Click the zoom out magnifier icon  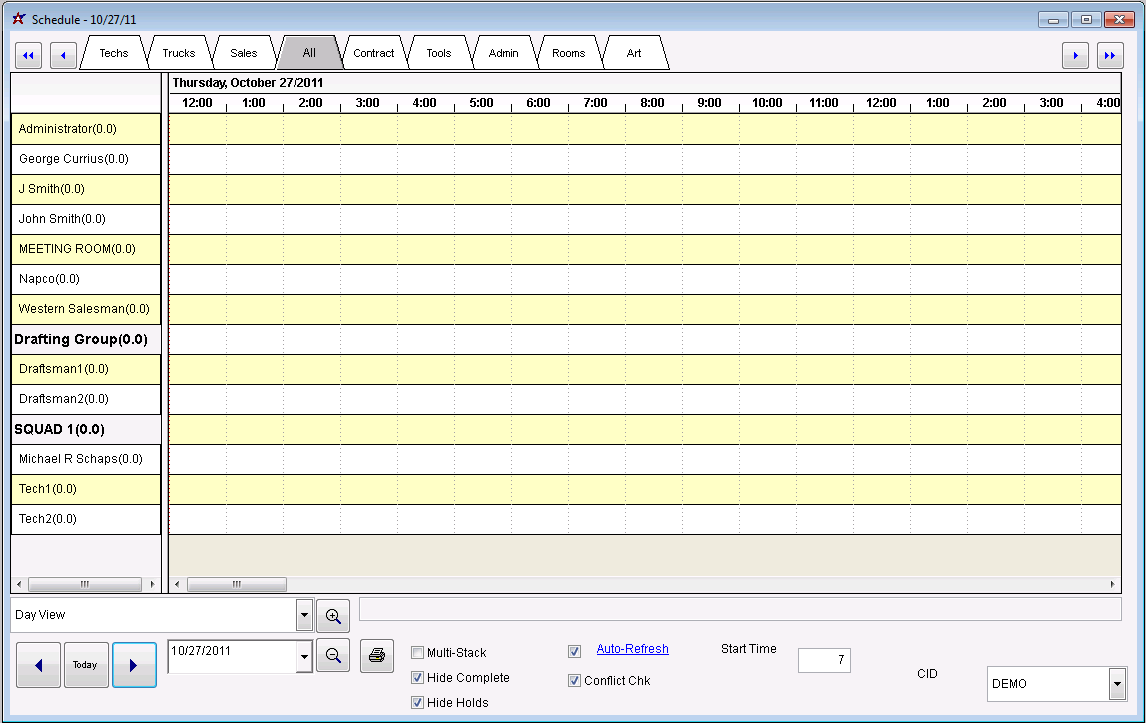(x=333, y=656)
